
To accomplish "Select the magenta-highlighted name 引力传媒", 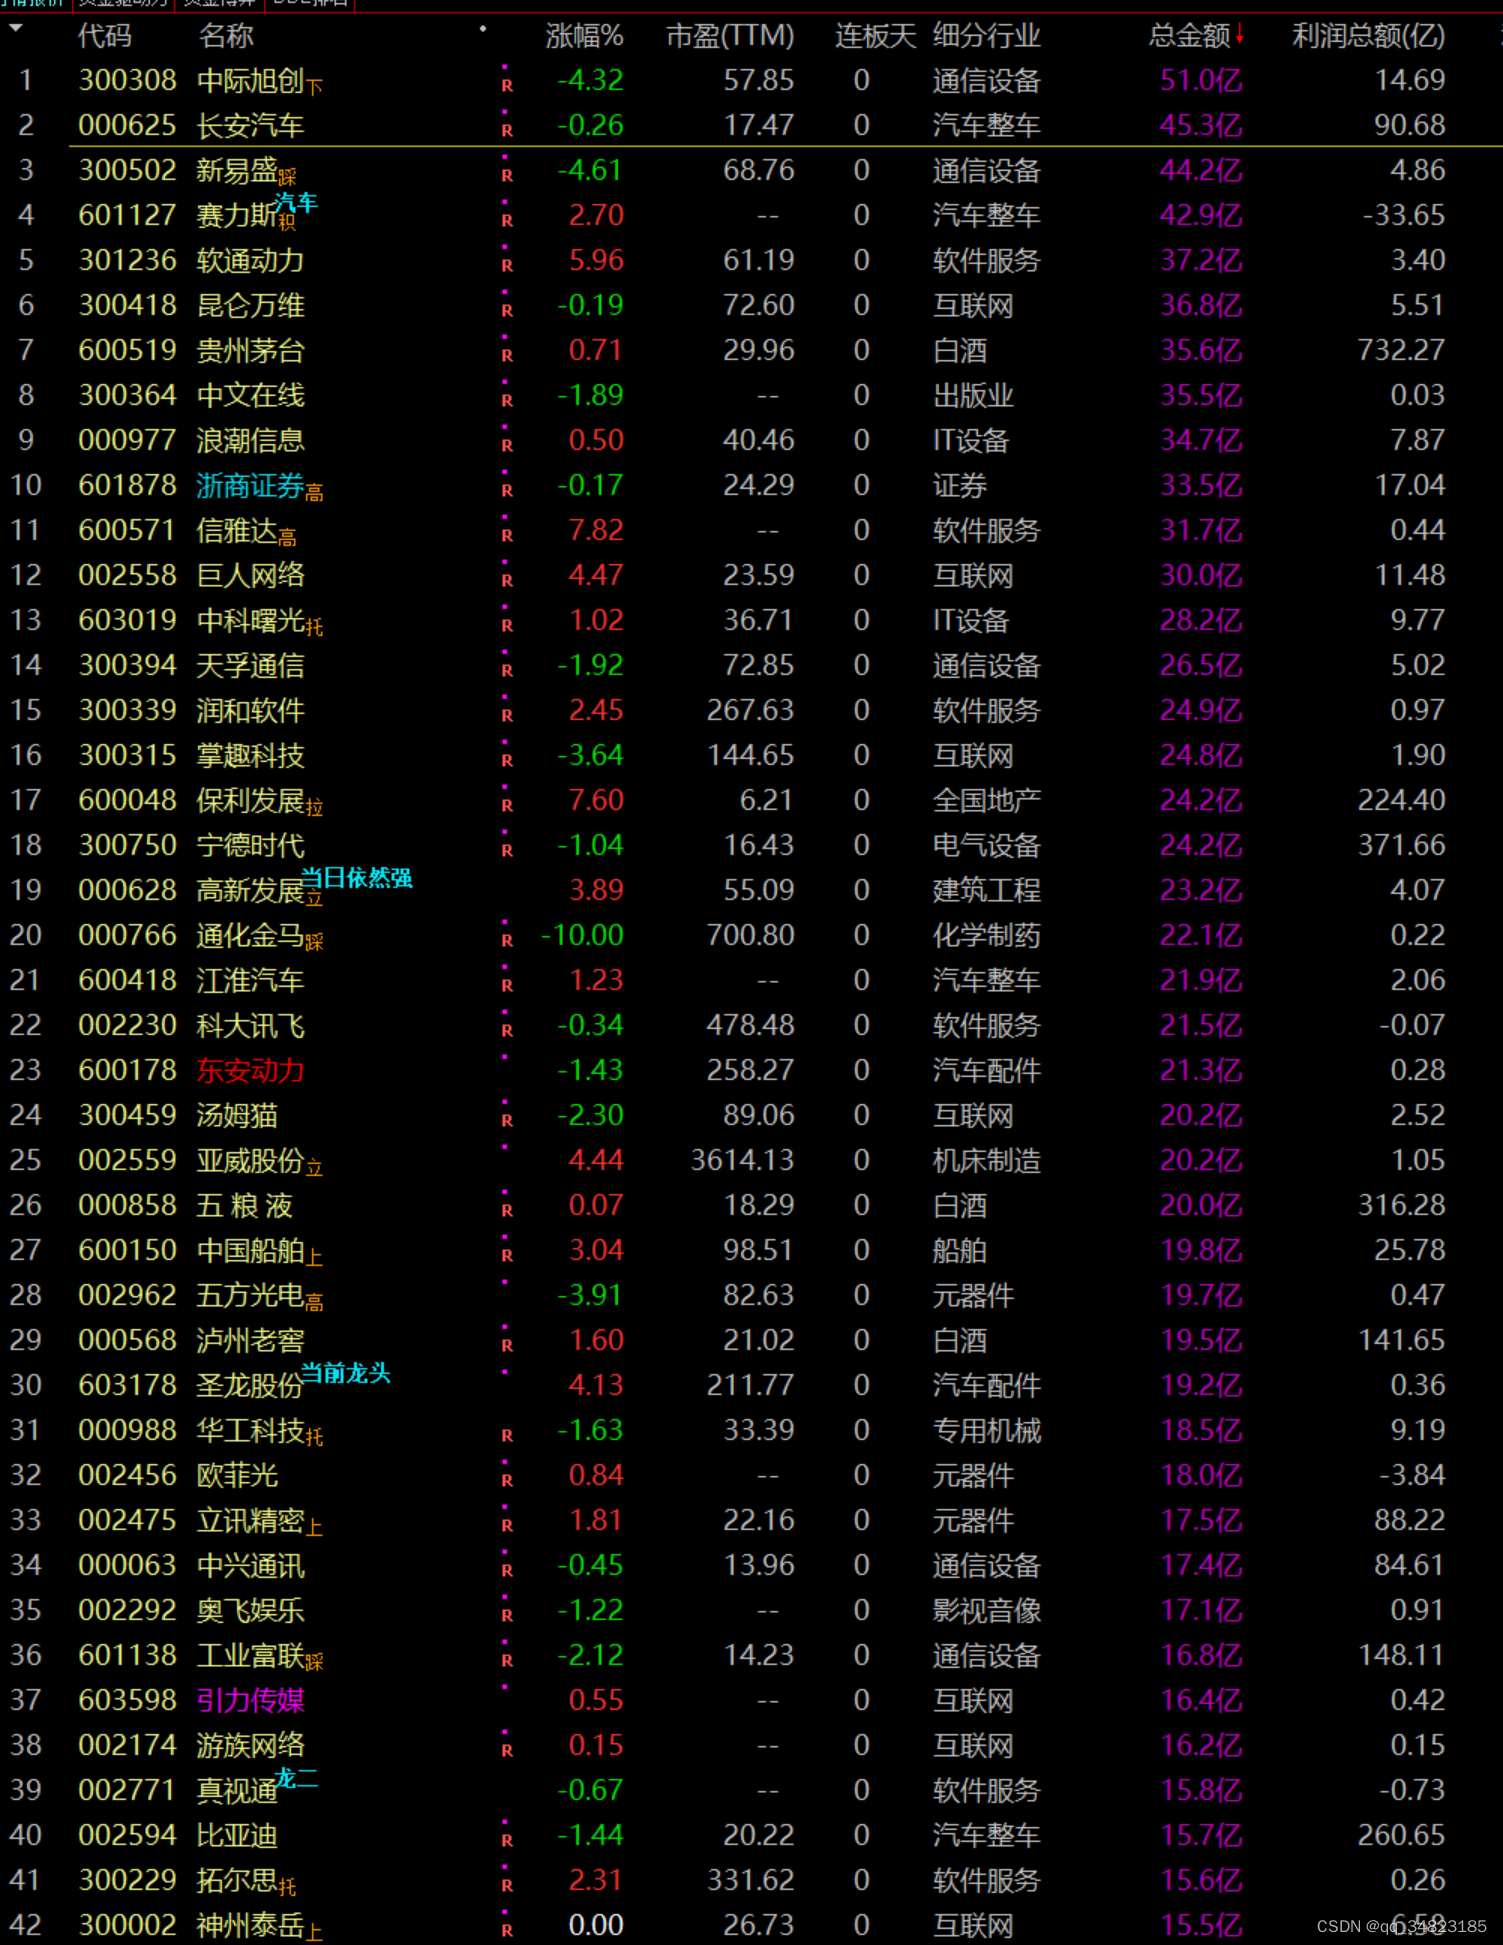I will pyautogui.click(x=250, y=1701).
